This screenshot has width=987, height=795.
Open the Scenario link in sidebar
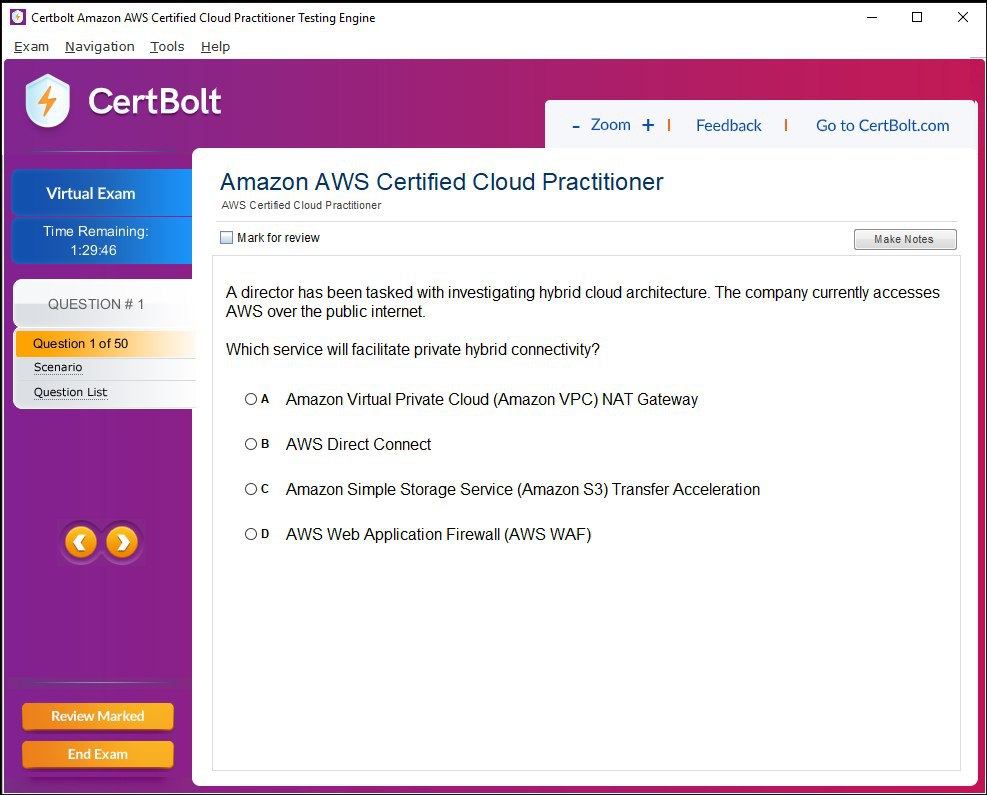click(58, 367)
